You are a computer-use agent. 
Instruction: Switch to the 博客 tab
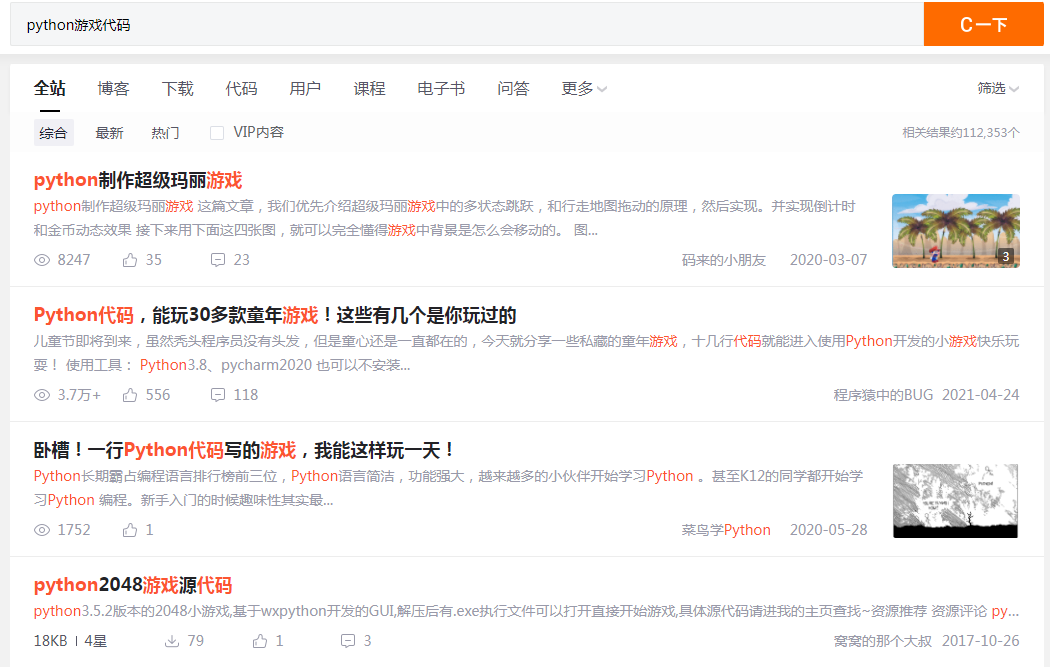pos(113,88)
